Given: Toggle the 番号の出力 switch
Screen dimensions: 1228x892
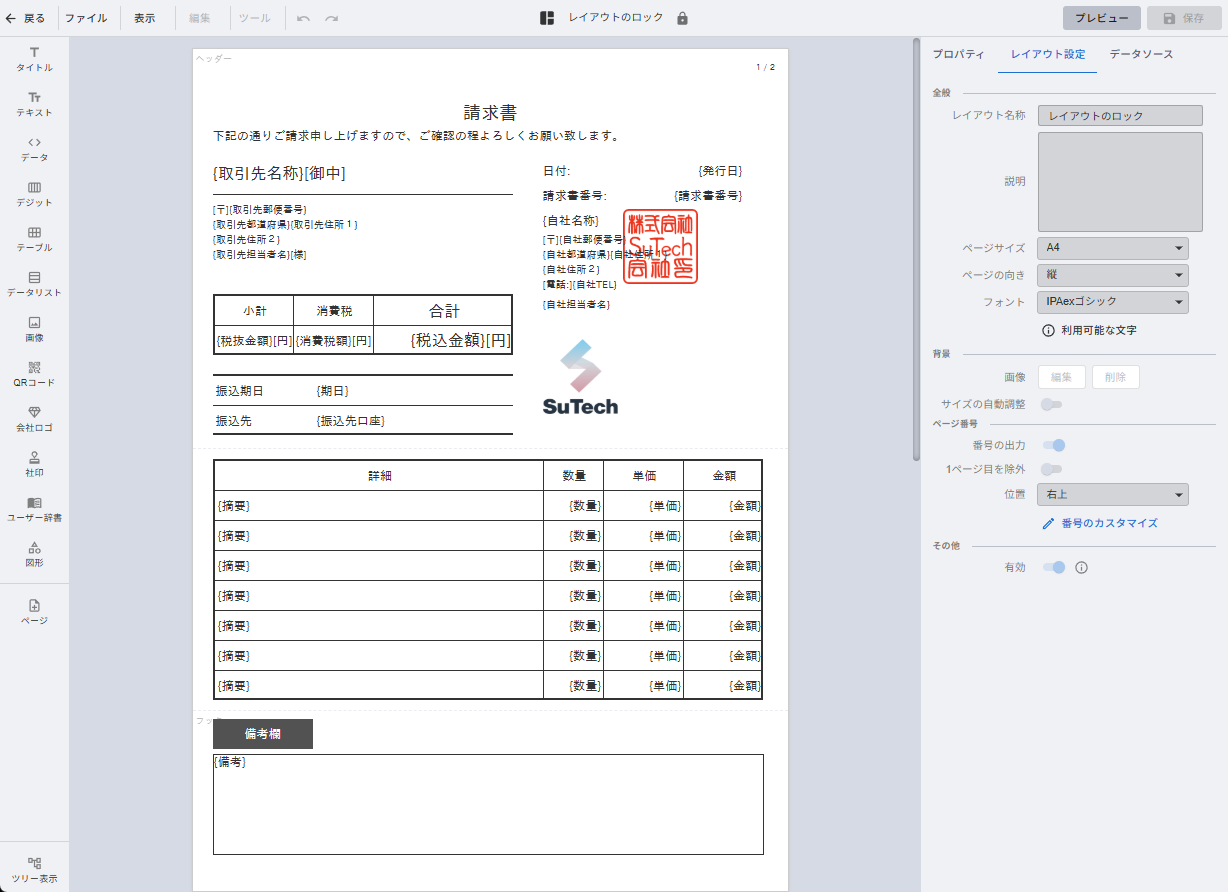Looking at the screenshot, I should click(1052, 445).
